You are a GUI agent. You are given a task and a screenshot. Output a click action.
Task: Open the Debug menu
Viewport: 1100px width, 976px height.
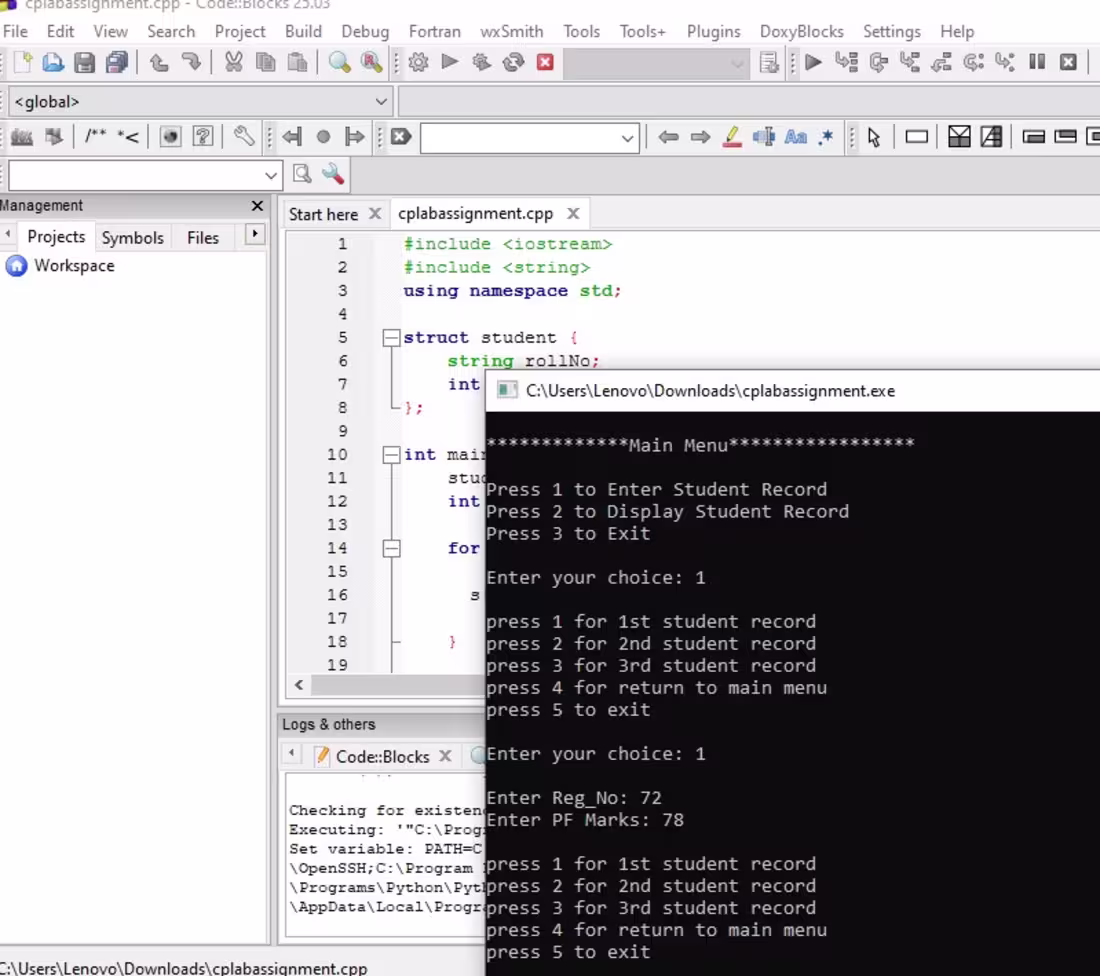(365, 32)
